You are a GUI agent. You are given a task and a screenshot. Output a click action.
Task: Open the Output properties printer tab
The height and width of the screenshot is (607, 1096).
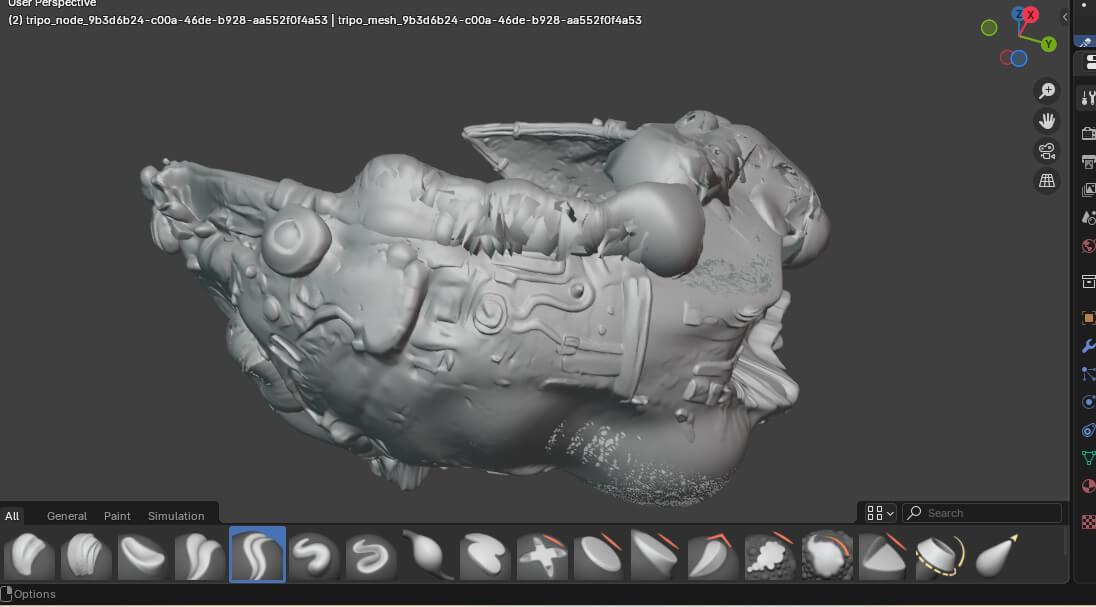(x=1088, y=162)
